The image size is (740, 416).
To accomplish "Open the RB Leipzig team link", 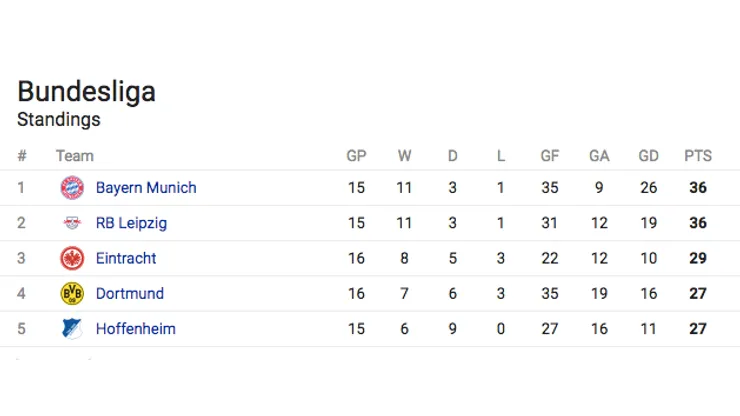I will 131,223.
